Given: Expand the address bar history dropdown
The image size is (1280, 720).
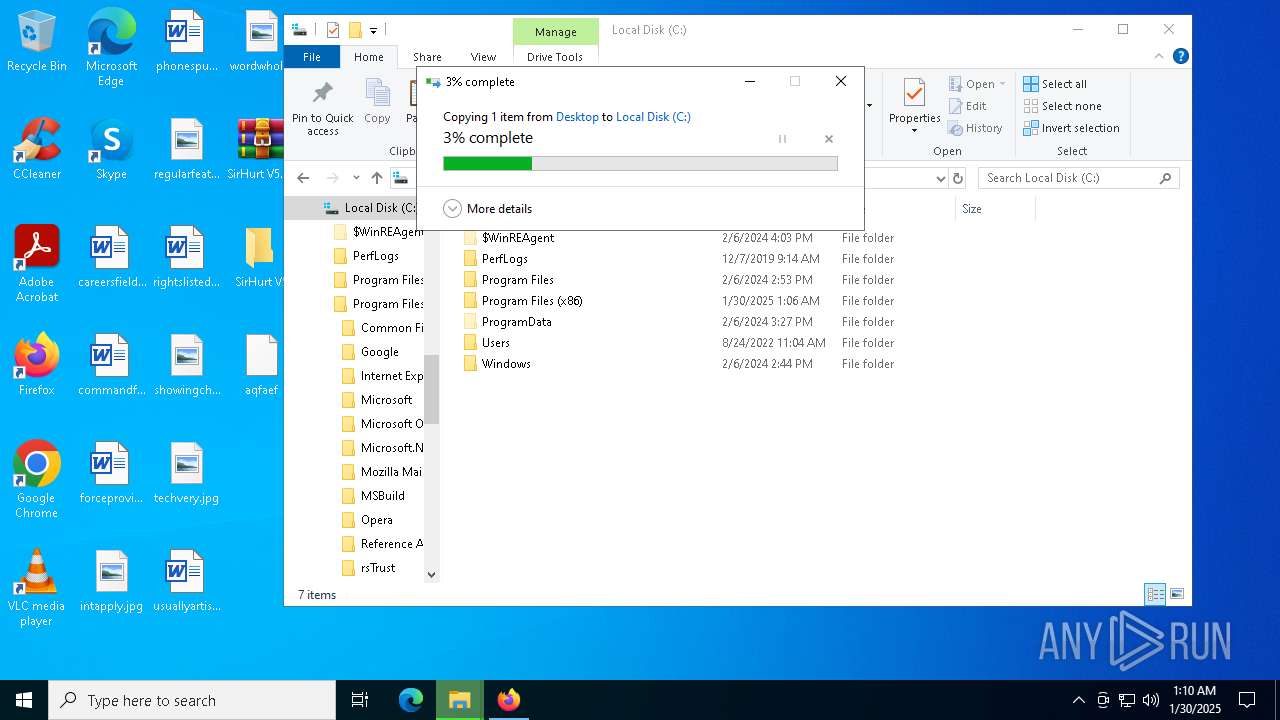Looking at the screenshot, I should coord(940,178).
